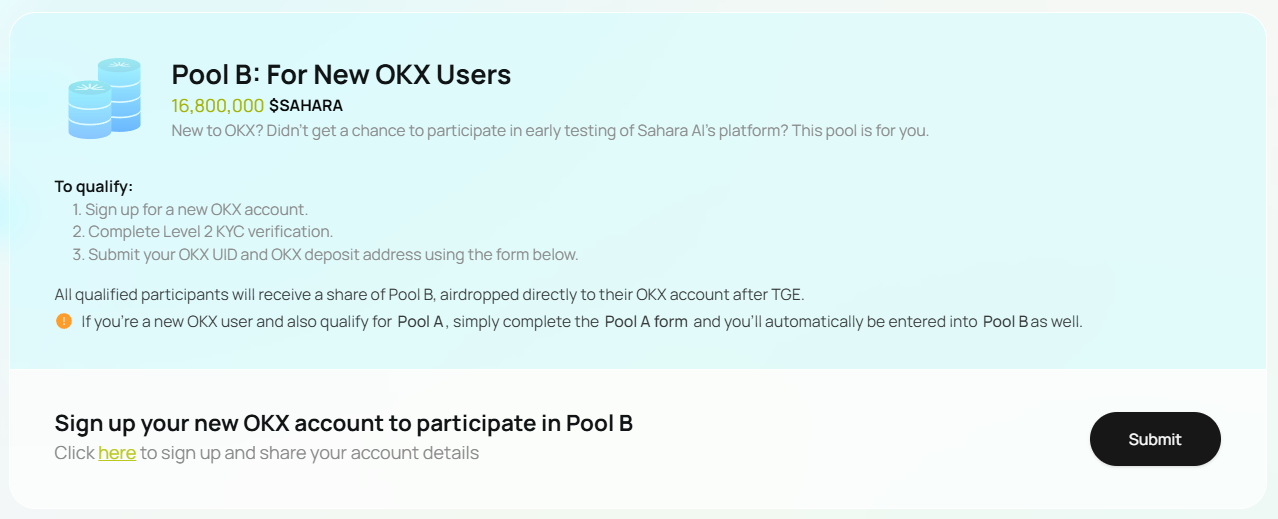Click the bold 'Pool A' text before the comma
Viewport: 1278px width, 519px height.
click(420, 321)
